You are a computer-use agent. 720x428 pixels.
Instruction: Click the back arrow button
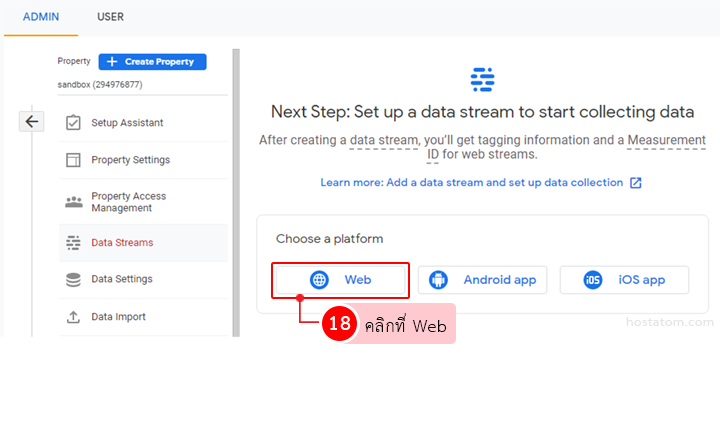point(32,121)
